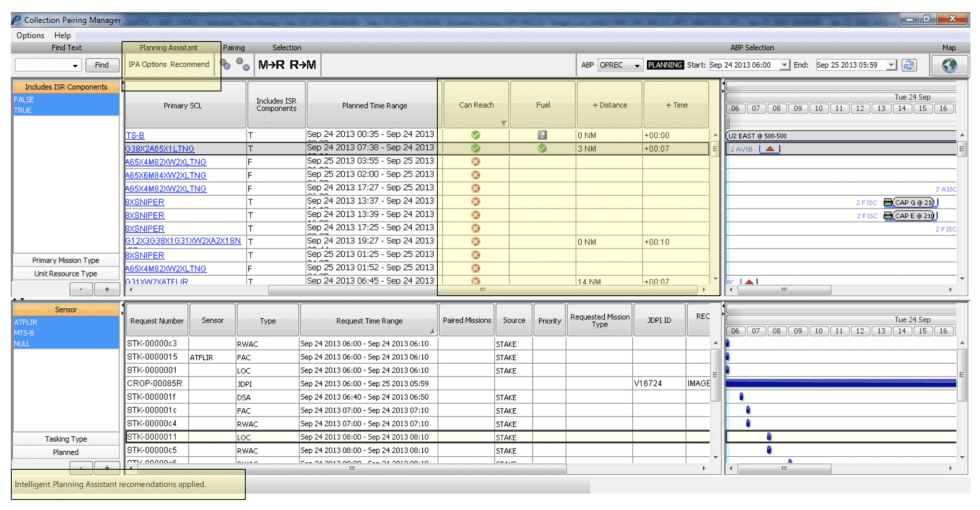
Task: Click green Fuel check in G38X2A65X1LTNG row
Action: click(542, 148)
